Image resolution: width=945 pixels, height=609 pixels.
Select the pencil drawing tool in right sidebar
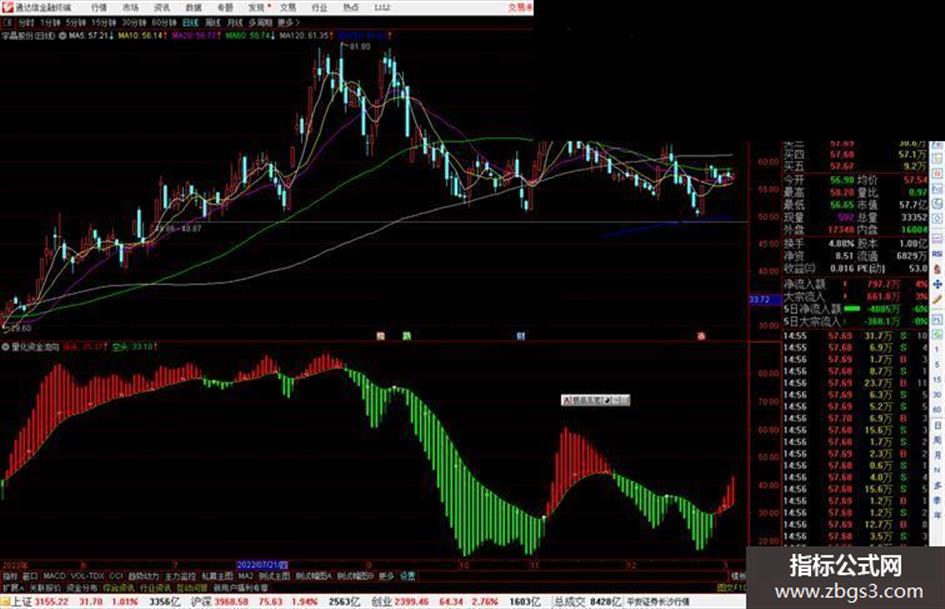pos(937,300)
